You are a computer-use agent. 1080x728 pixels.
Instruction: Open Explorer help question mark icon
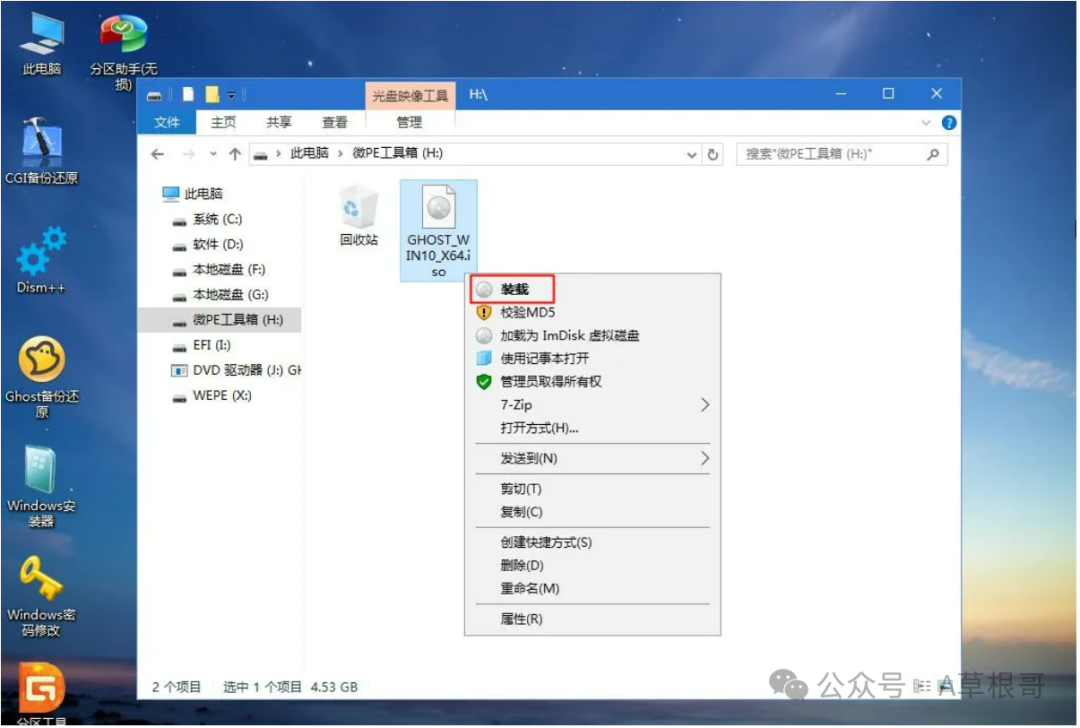(x=948, y=123)
